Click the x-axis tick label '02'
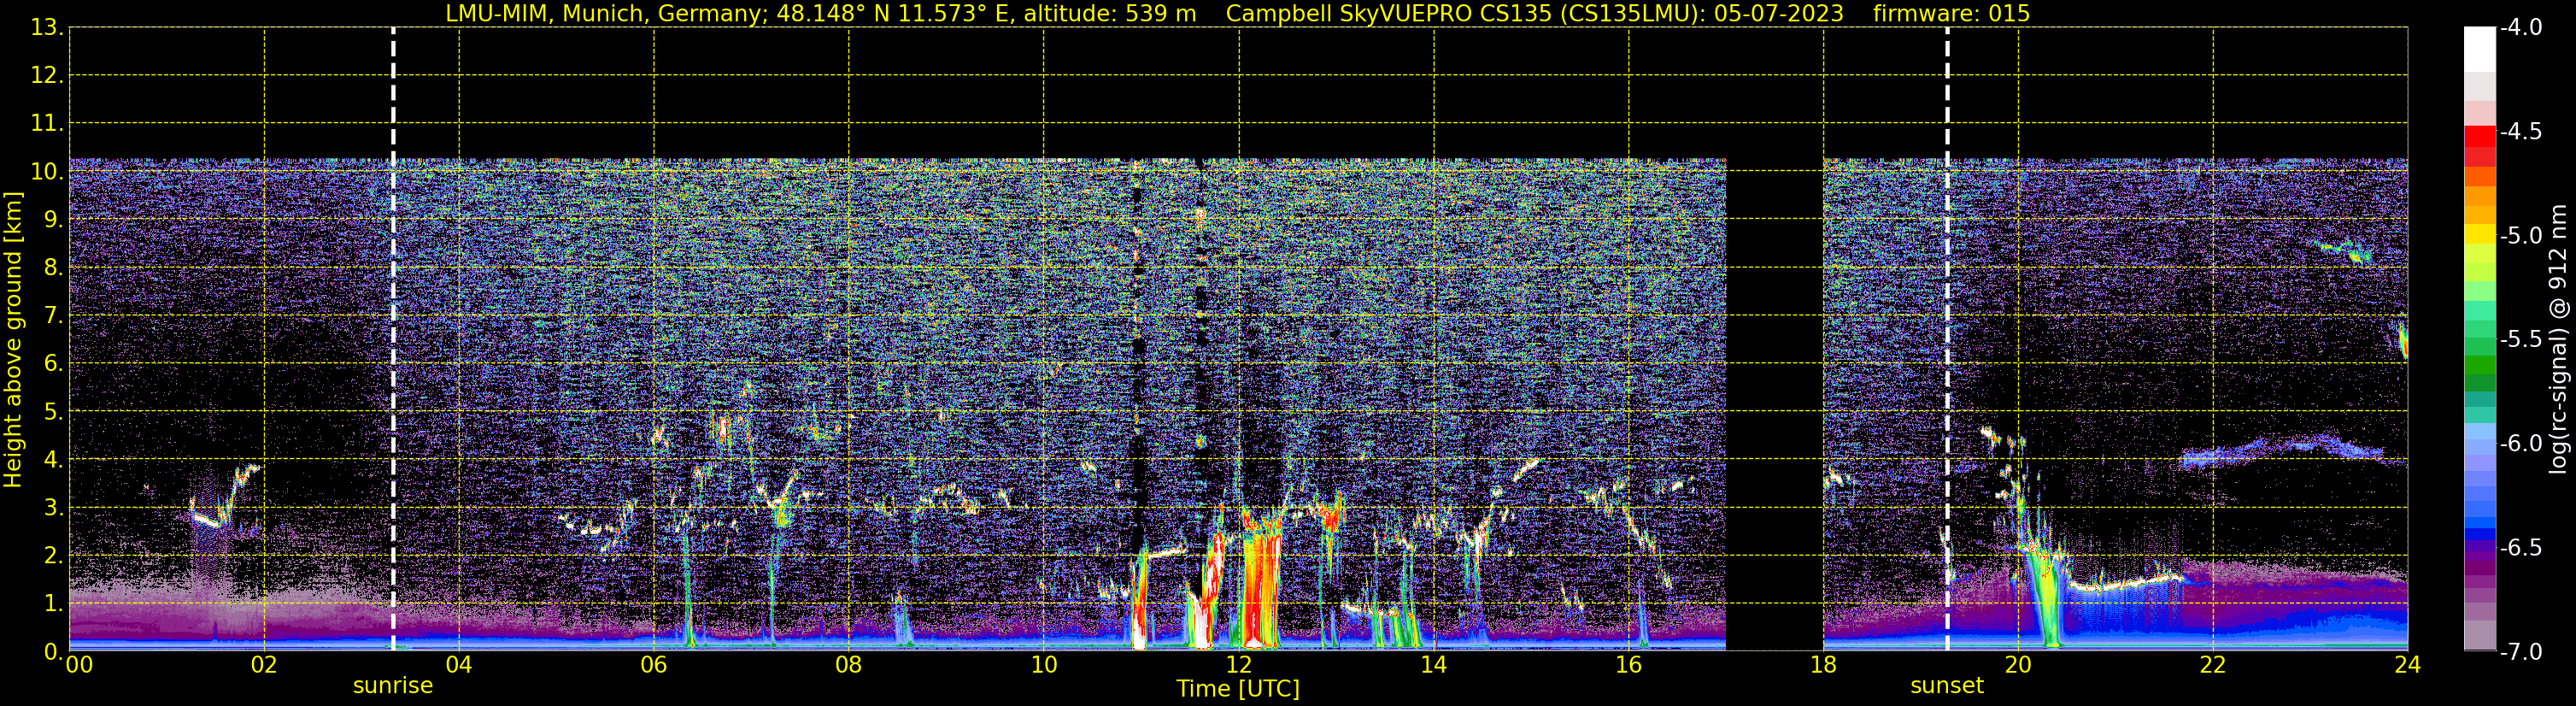The image size is (2576, 706). click(264, 665)
